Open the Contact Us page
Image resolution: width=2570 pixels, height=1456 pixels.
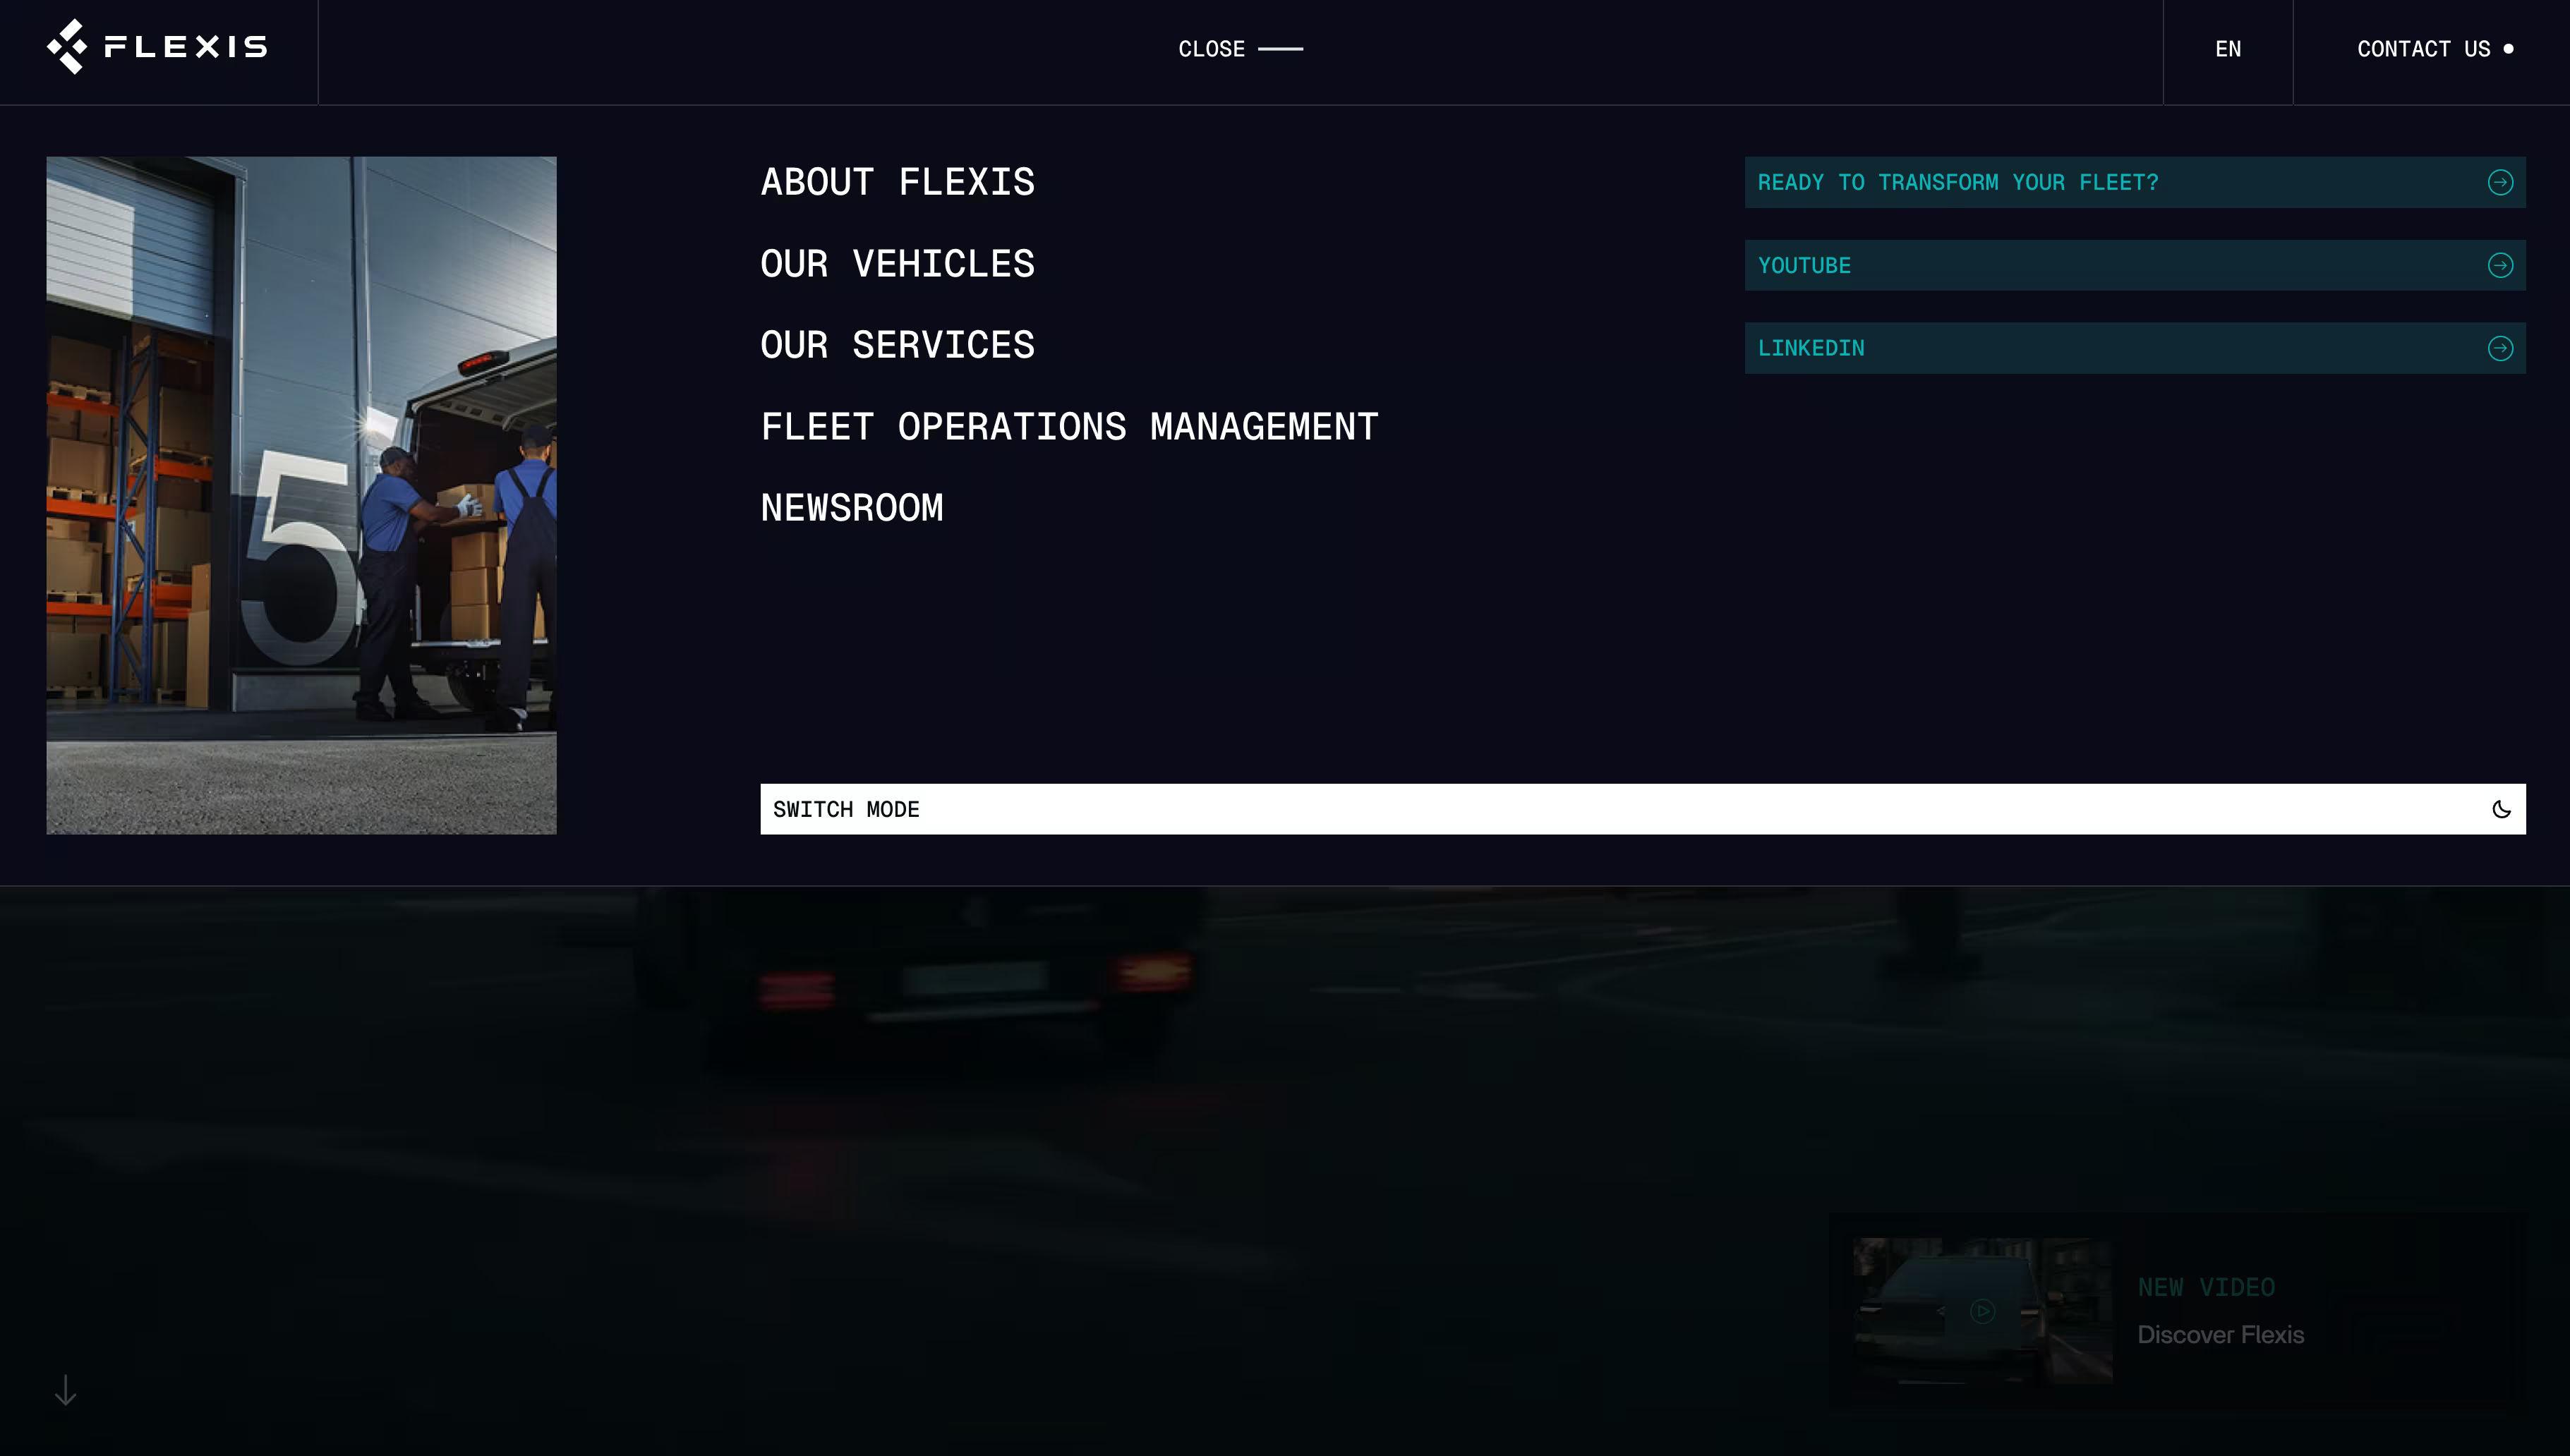tap(2434, 49)
